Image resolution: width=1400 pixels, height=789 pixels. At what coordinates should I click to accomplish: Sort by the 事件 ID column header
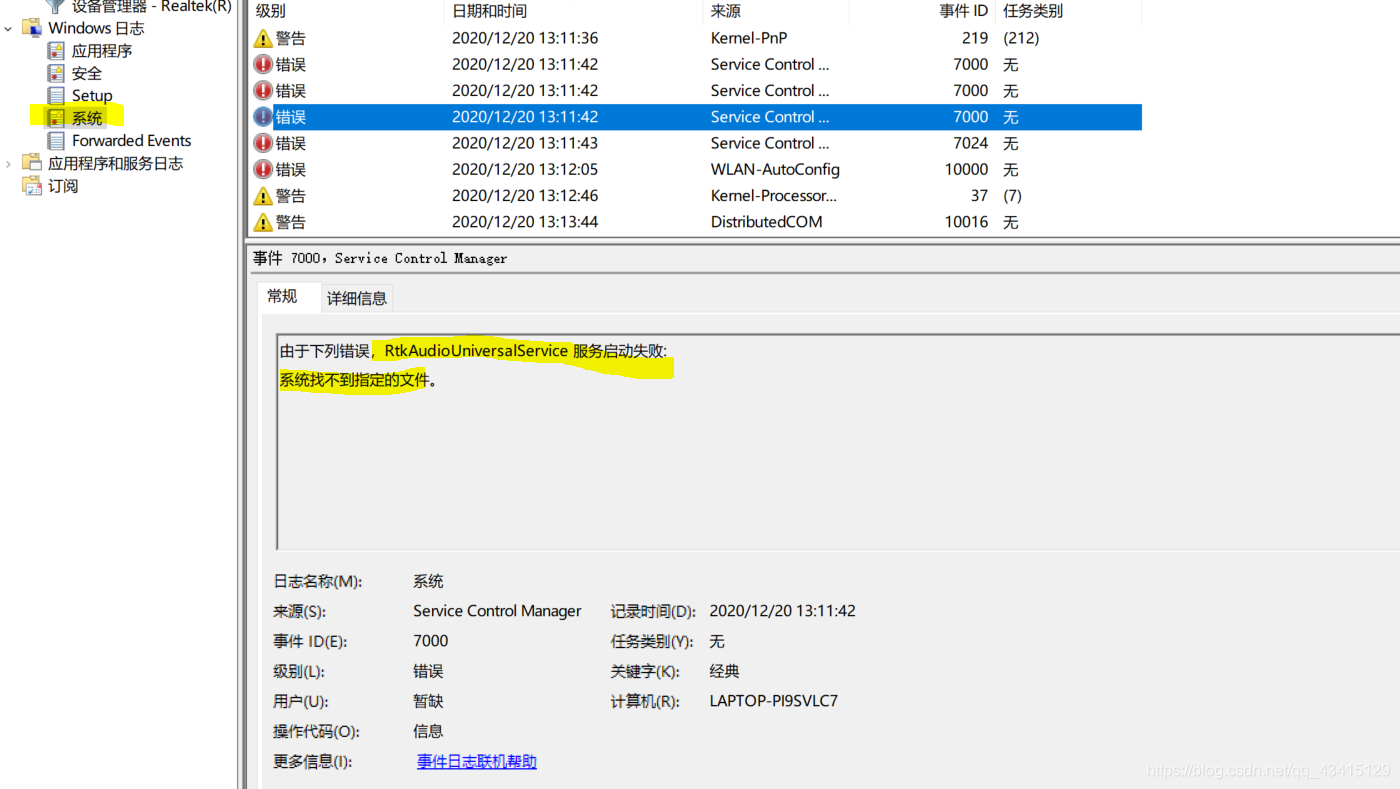(x=922, y=11)
